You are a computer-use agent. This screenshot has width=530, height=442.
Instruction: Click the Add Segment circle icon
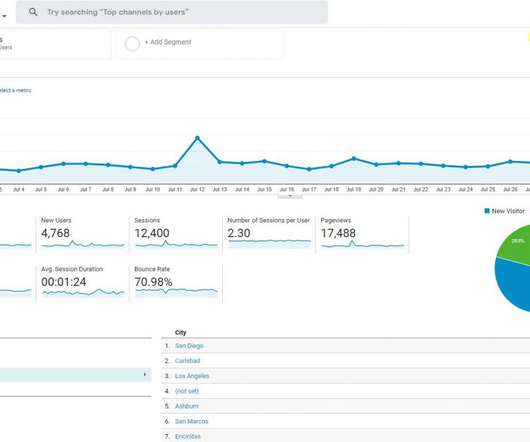pos(132,44)
